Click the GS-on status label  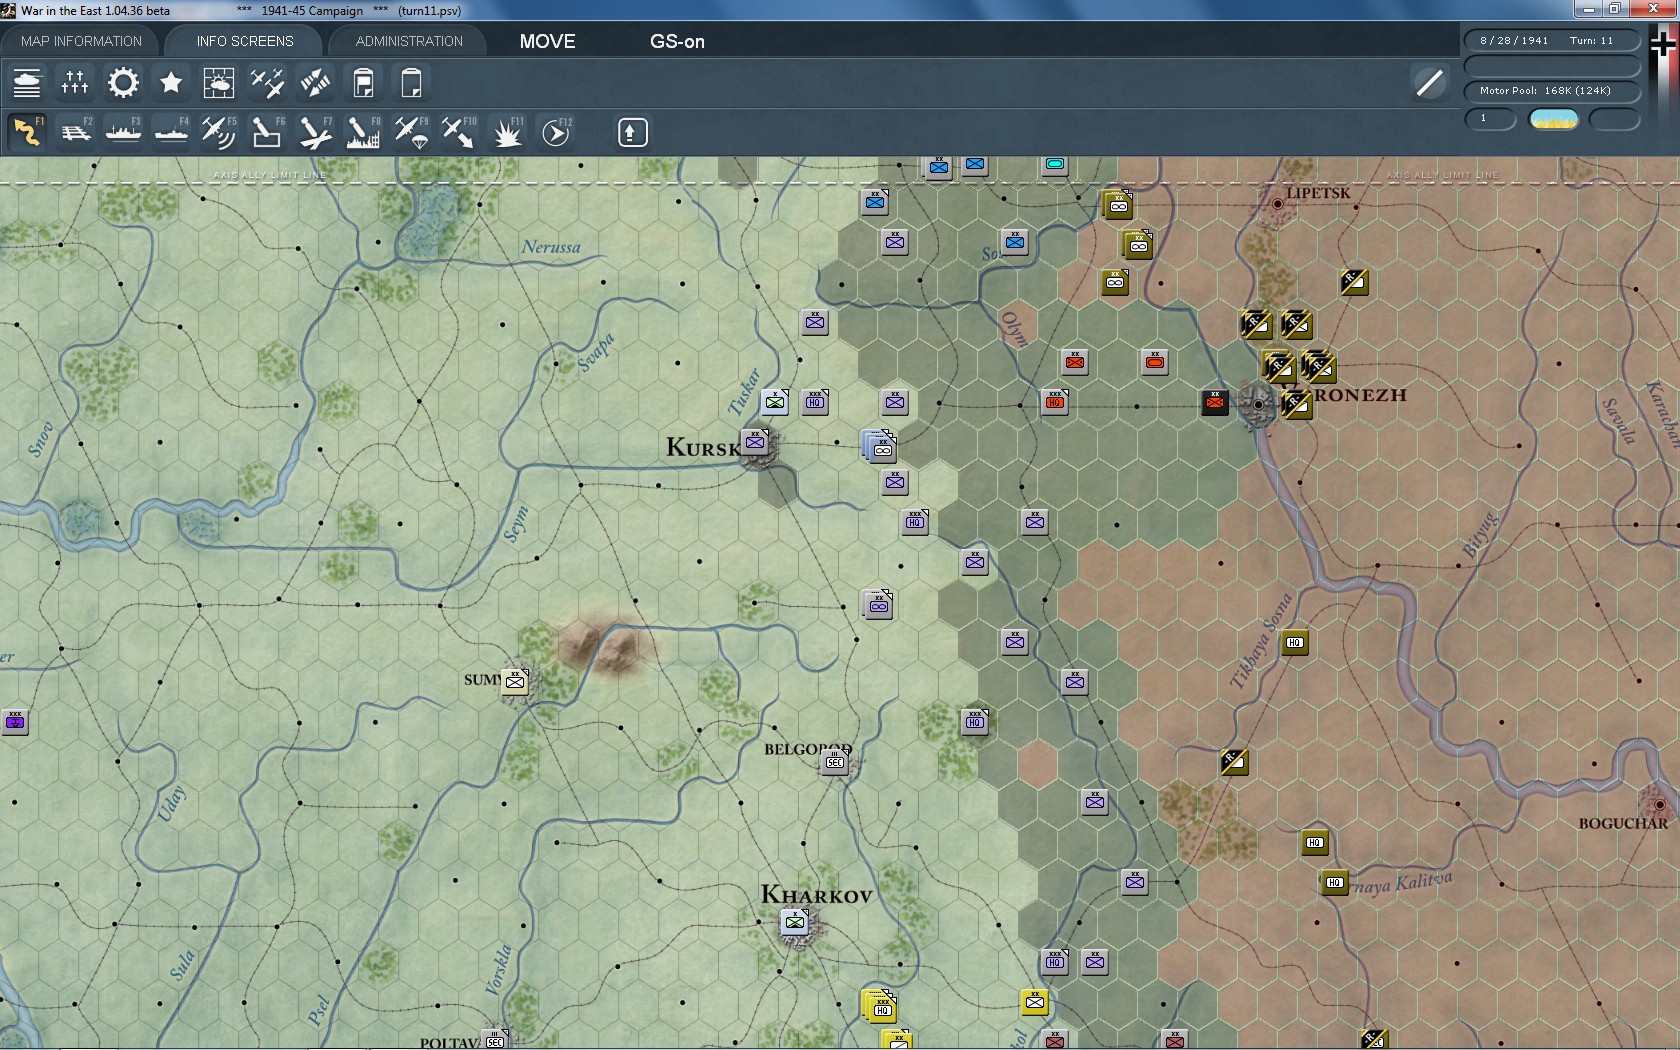[677, 41]
